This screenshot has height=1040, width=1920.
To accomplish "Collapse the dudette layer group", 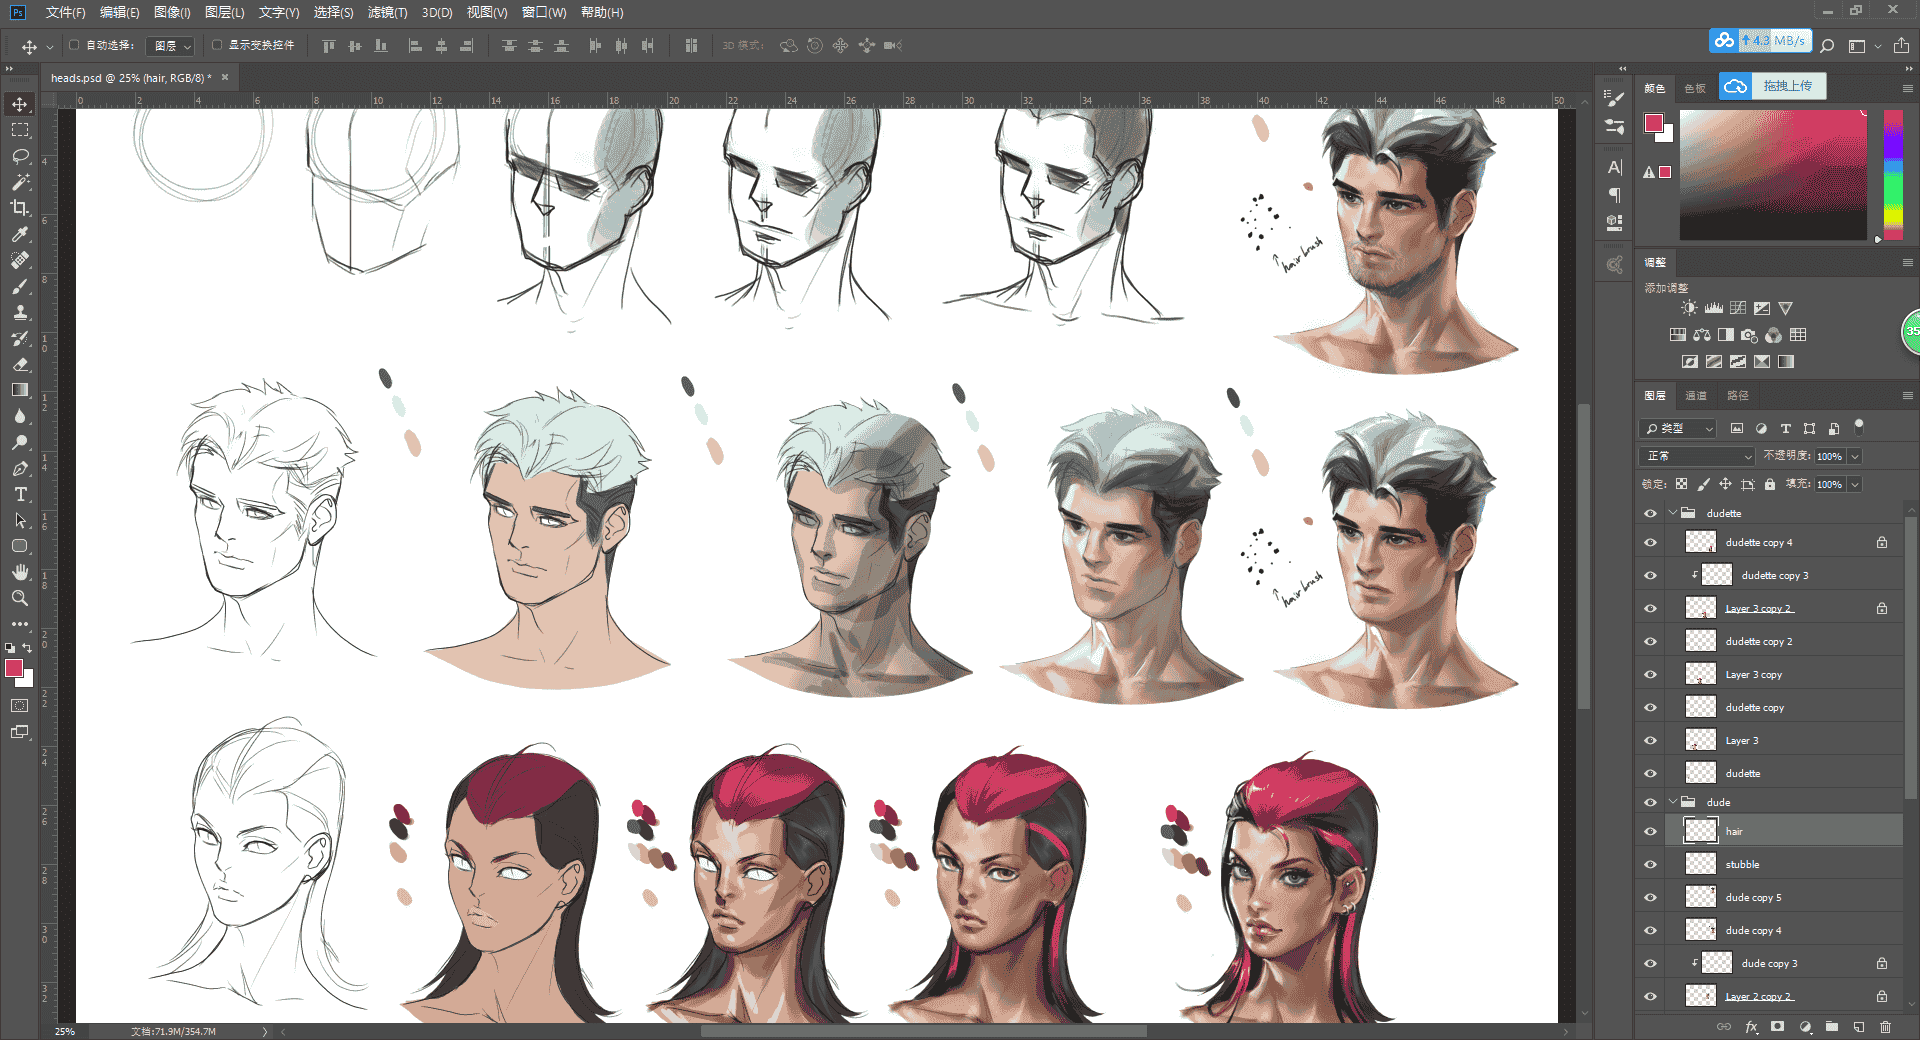I will click(1673, 513).
